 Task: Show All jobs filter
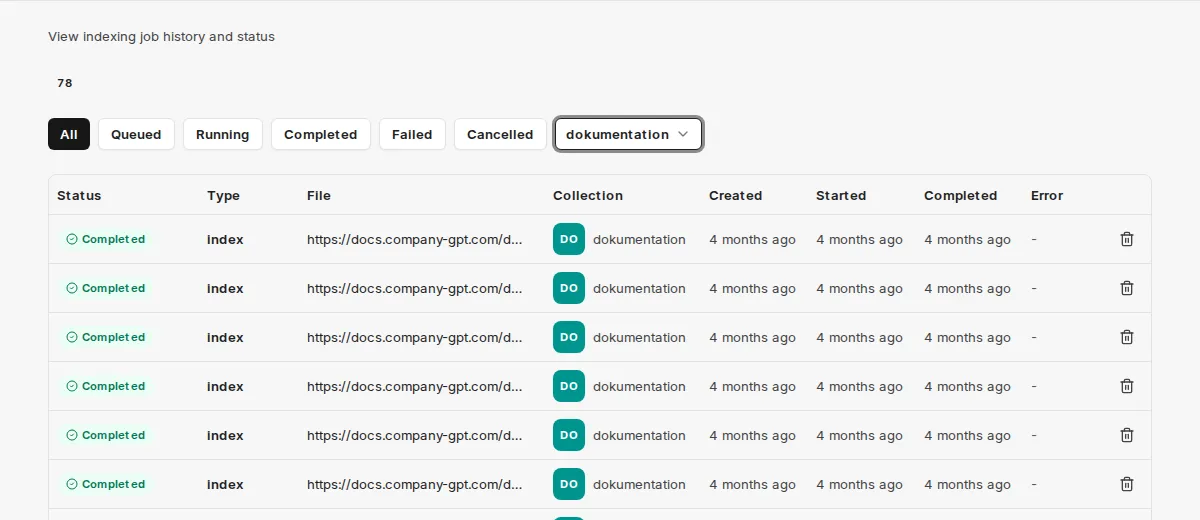click(69, 134)
